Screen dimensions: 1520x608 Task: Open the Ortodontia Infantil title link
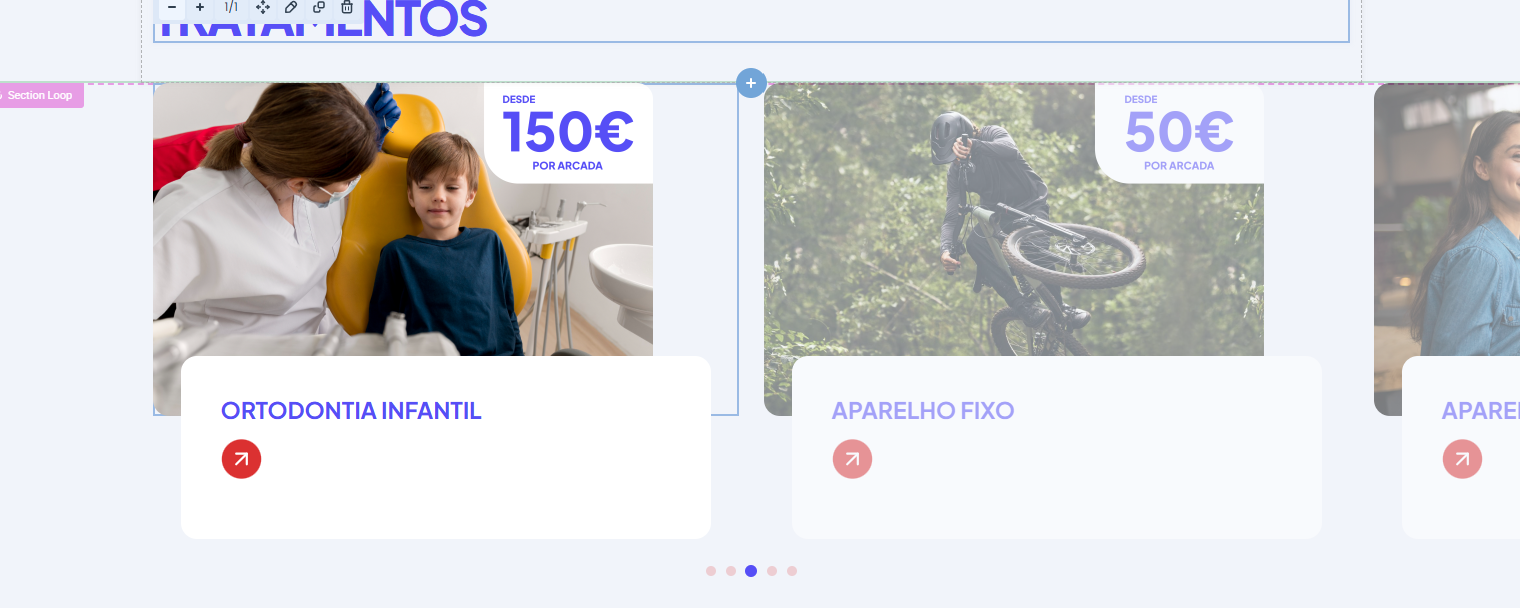[x=351, y=410]
